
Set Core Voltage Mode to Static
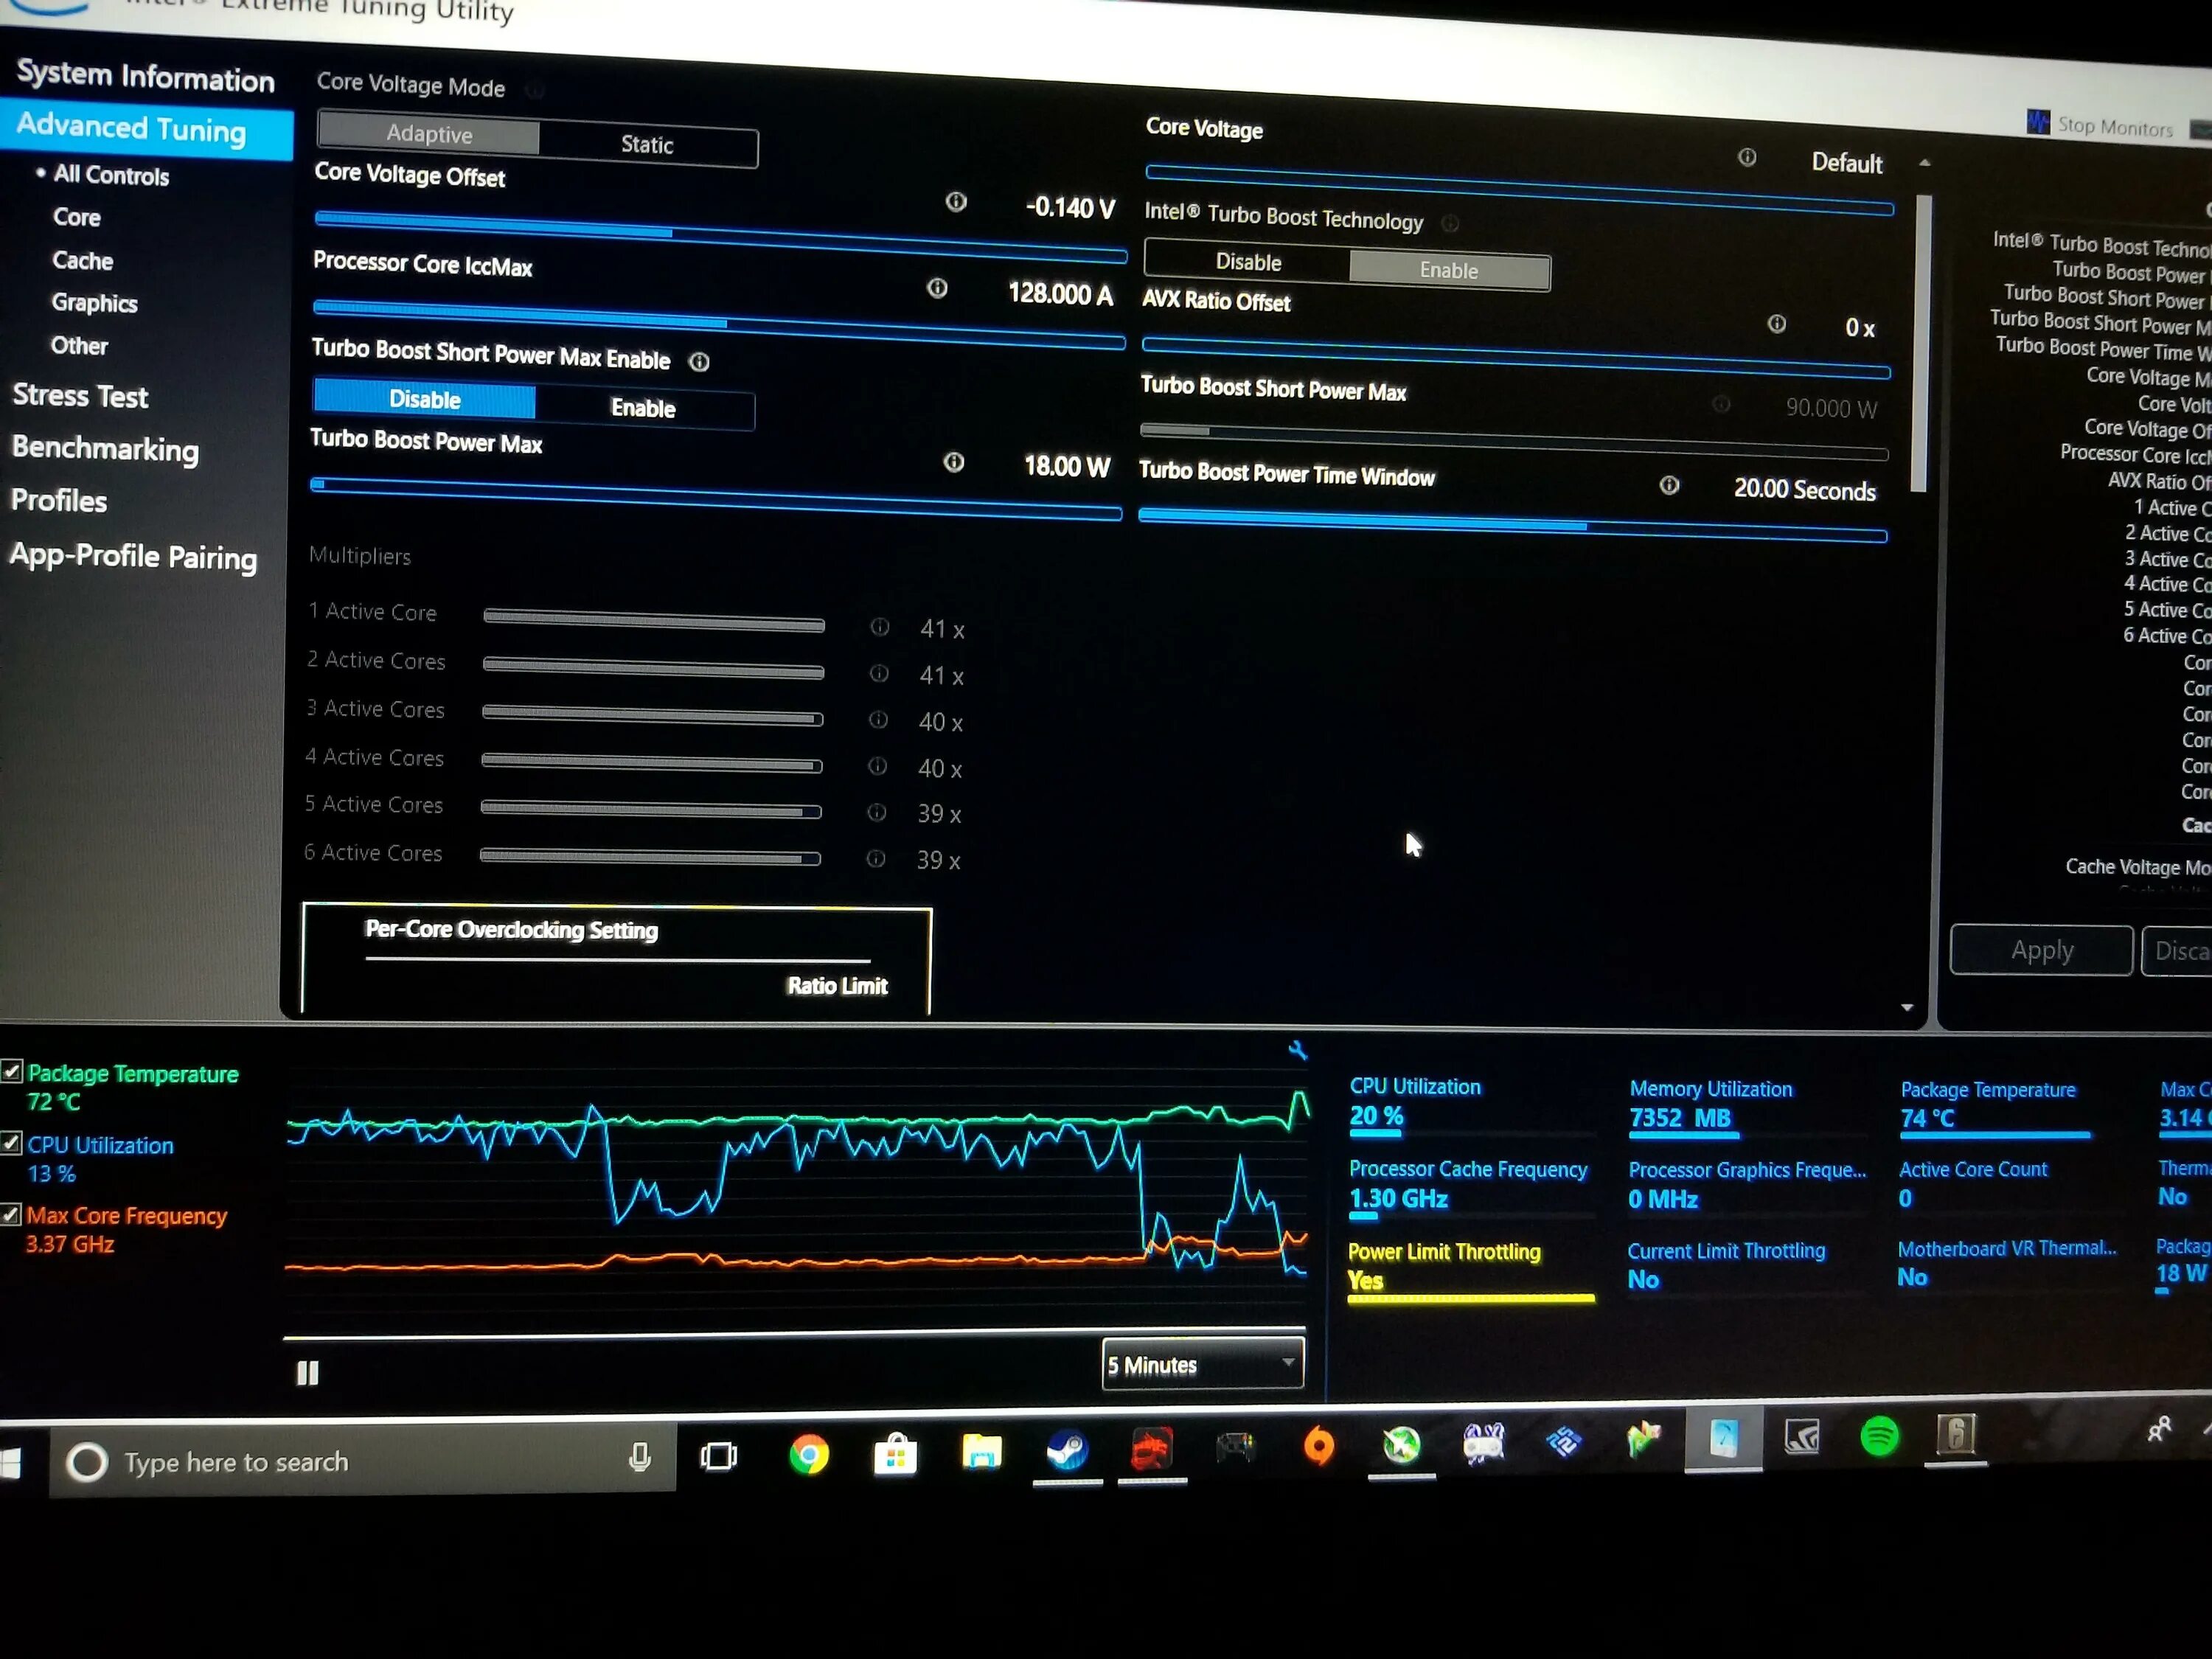pos(647,144)
